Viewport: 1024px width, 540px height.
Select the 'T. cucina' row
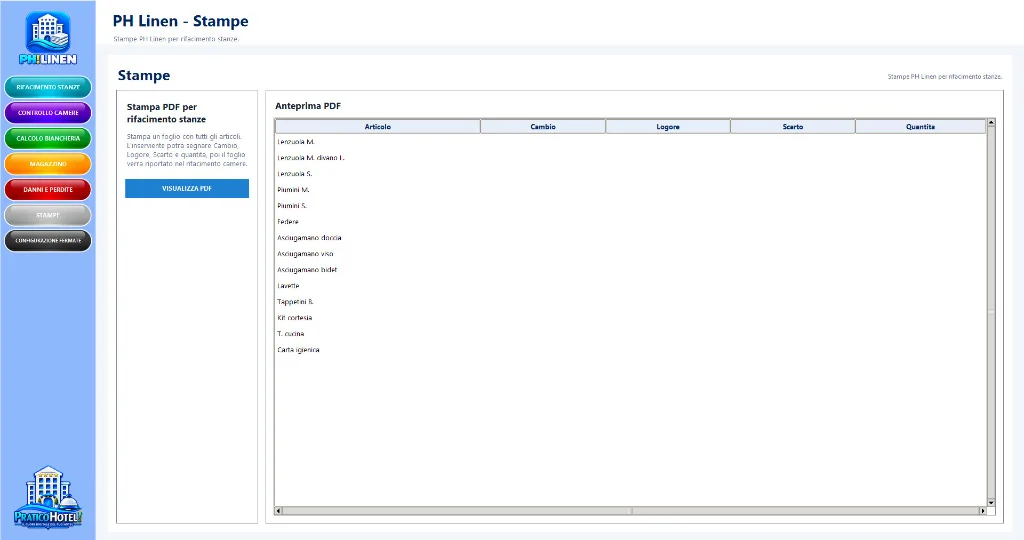630,334
